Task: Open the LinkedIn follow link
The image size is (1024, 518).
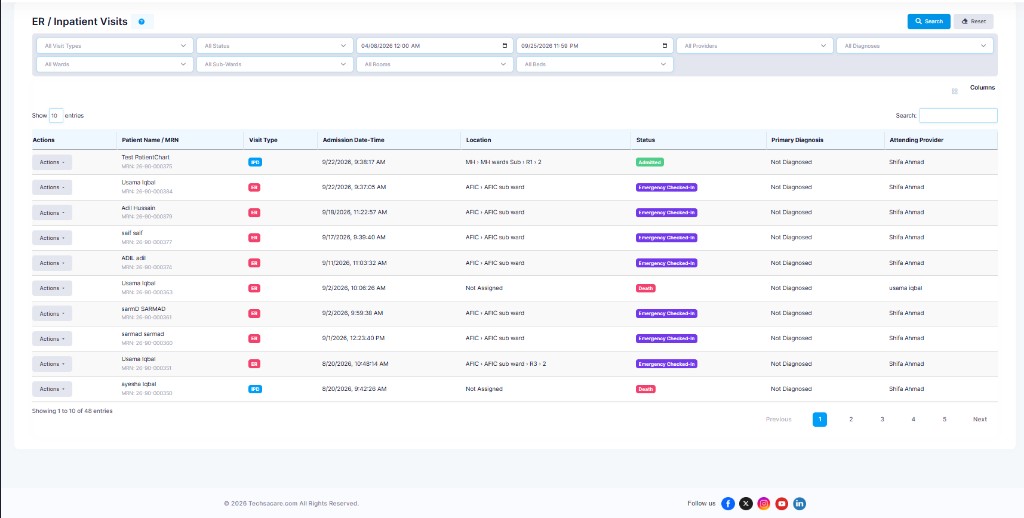Action: click(799, 504)
